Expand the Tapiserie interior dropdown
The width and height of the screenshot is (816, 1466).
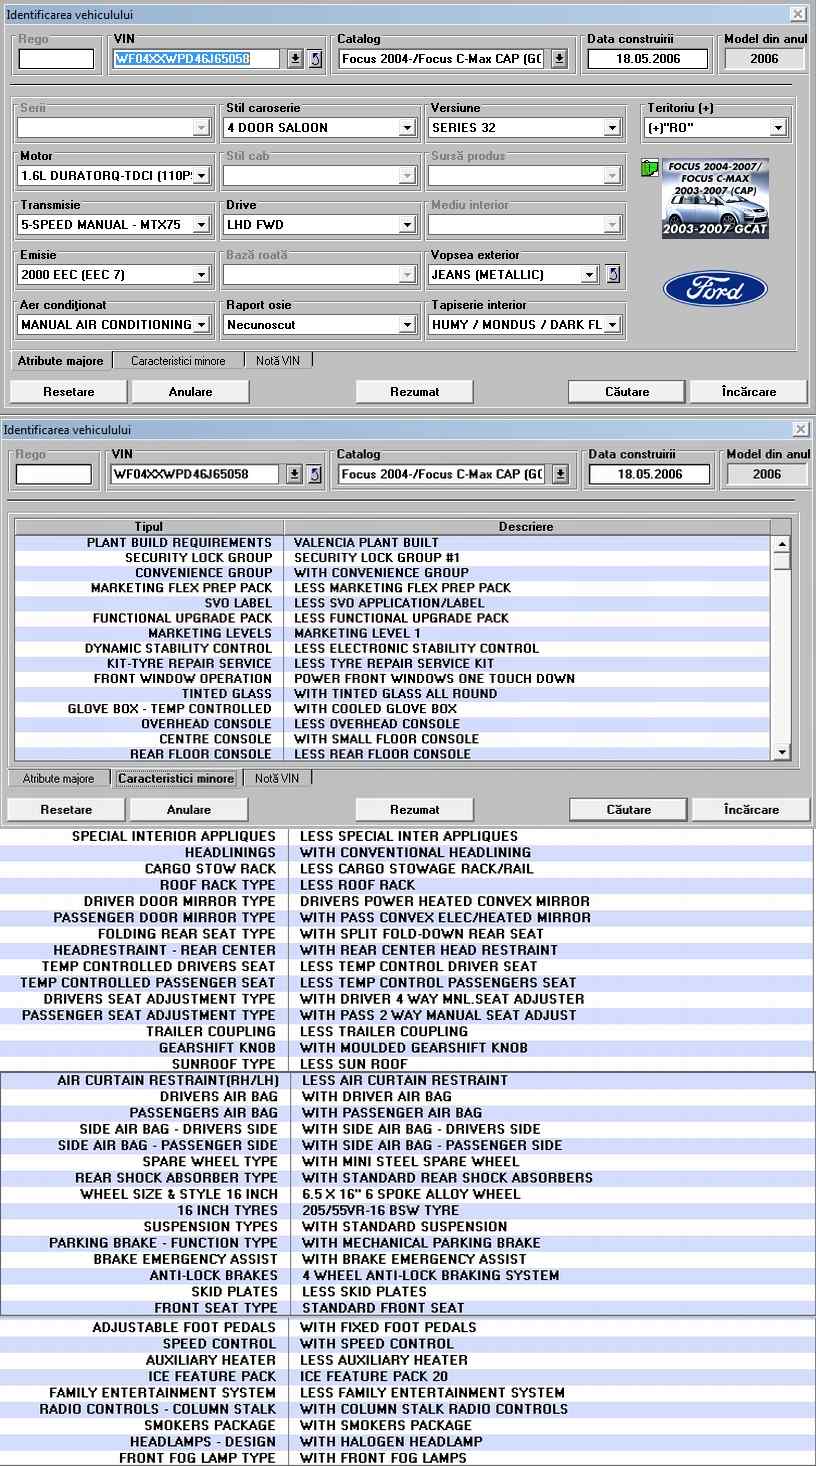[611, 325]
